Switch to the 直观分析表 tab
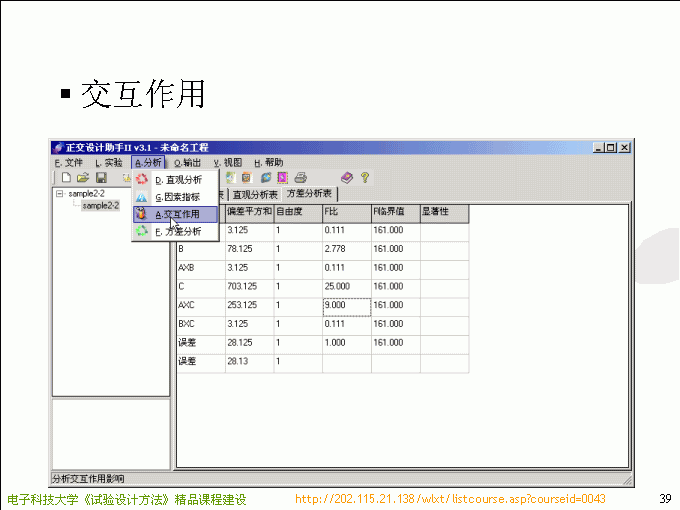 255,194
